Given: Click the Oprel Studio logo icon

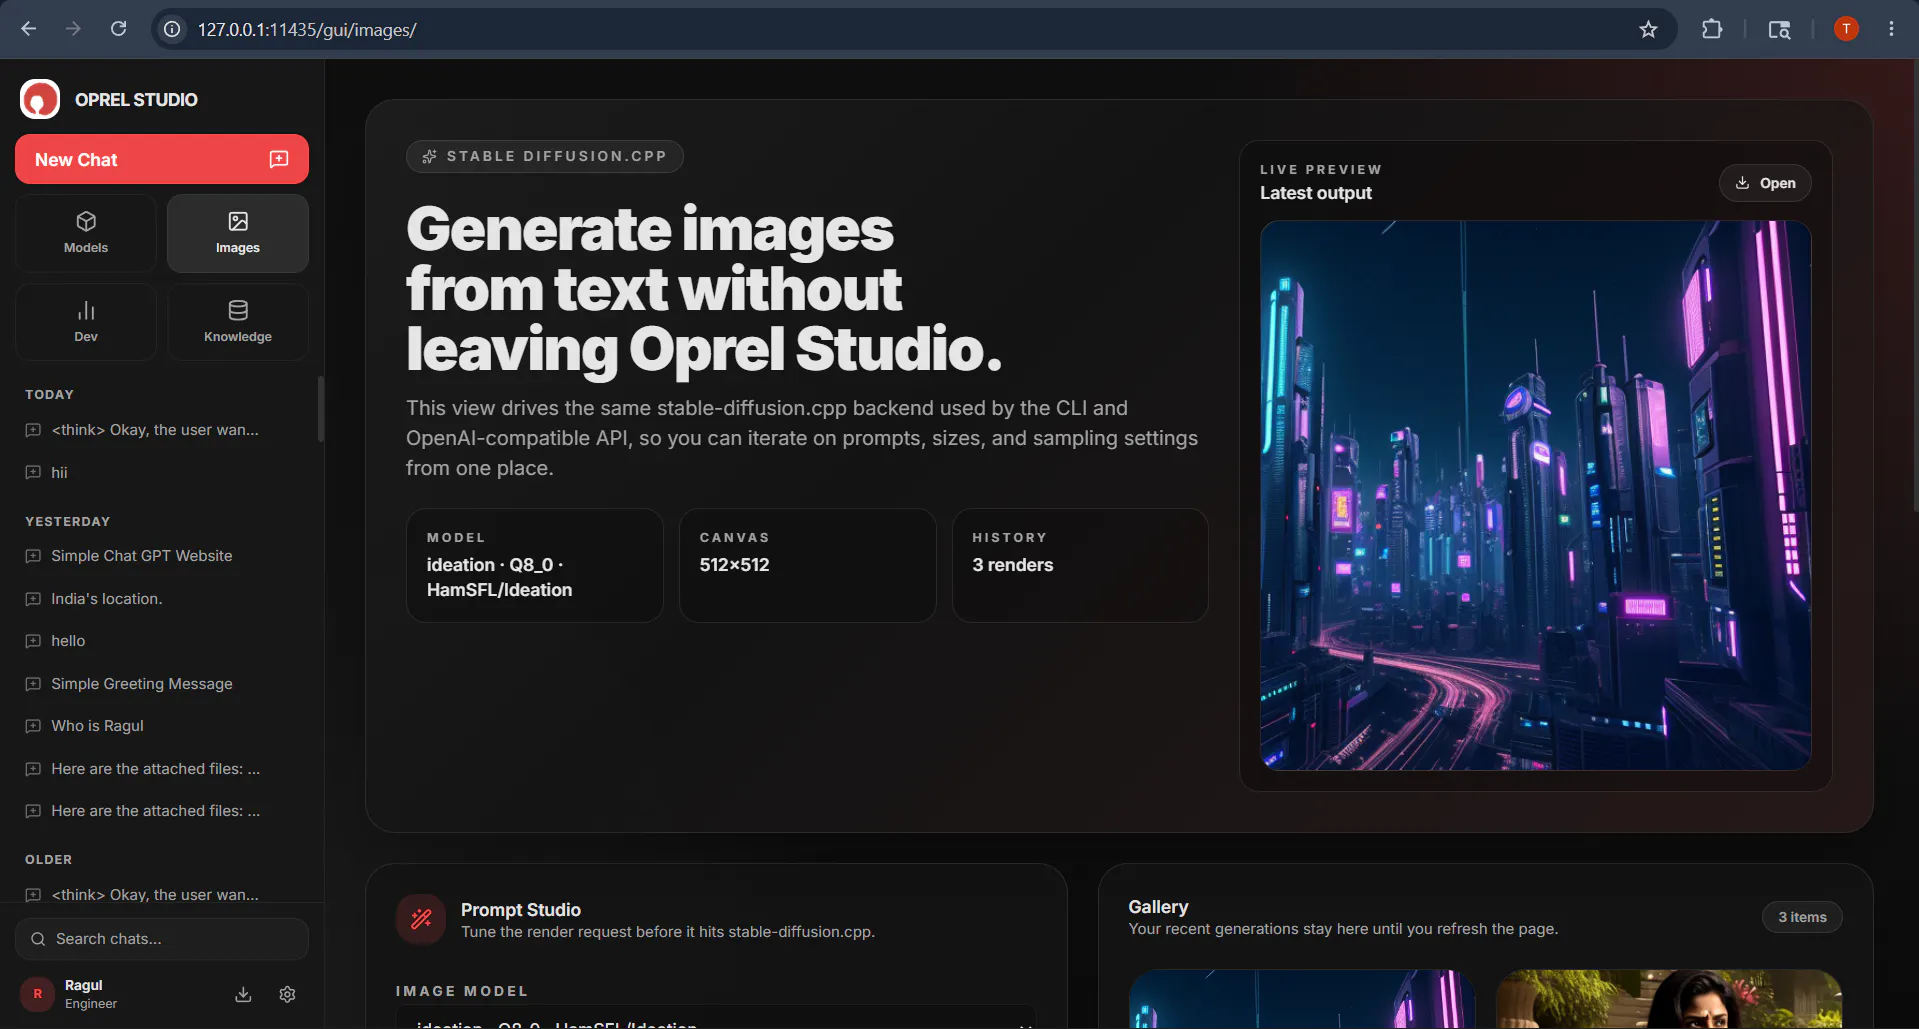Looking at the screenshot, I should click(x=40, y=99).
